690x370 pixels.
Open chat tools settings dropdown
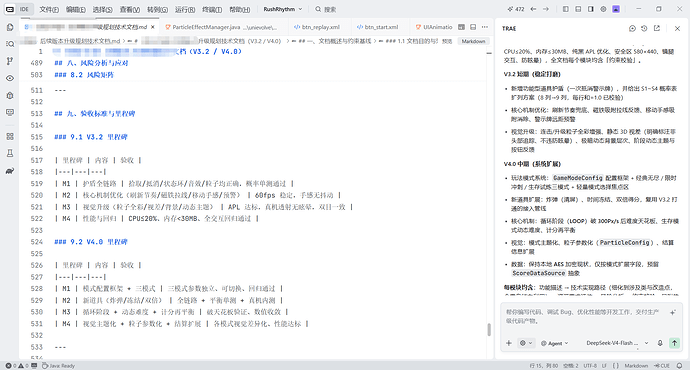525,343
